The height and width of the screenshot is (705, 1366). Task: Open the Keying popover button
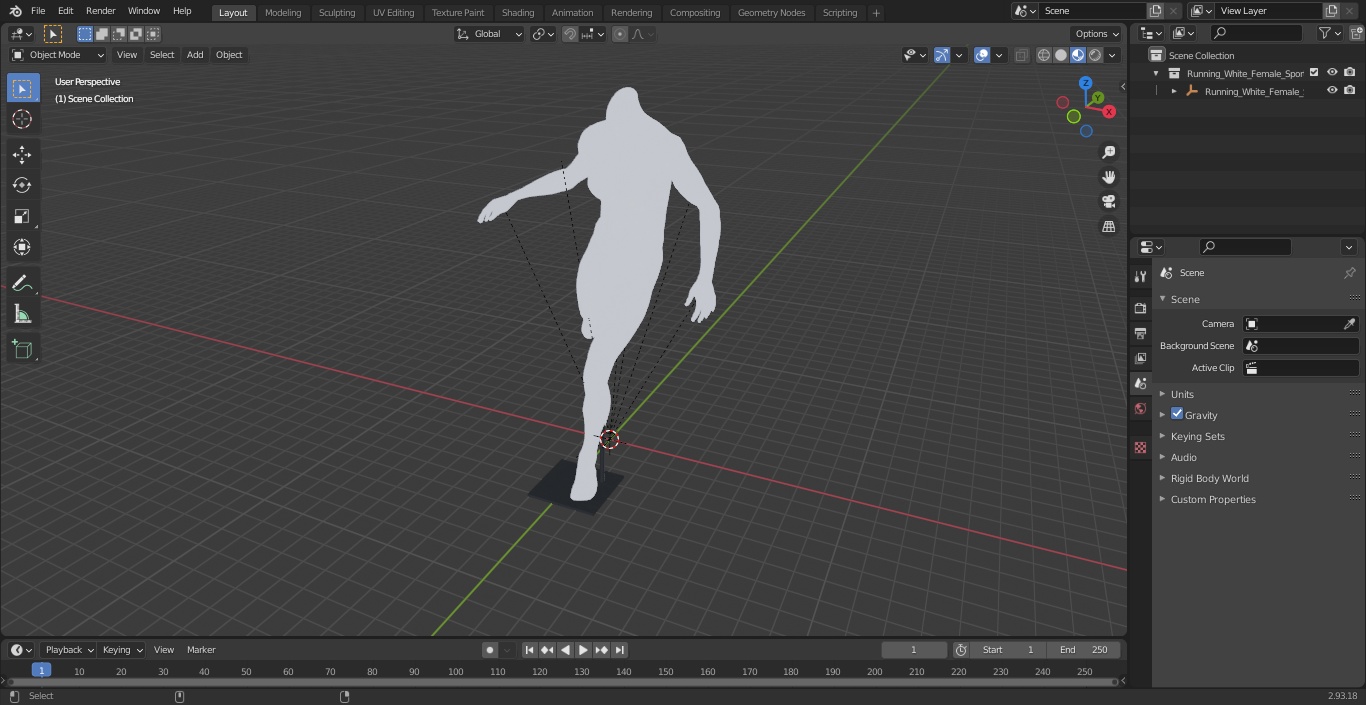(x=122, y=650)
